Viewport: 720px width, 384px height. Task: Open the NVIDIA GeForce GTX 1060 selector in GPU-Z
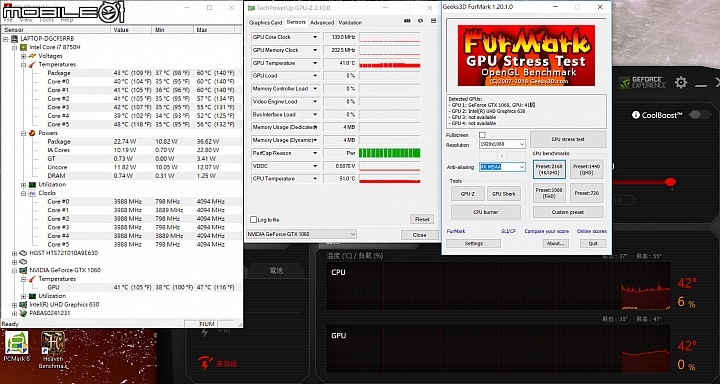click(301, 234)
